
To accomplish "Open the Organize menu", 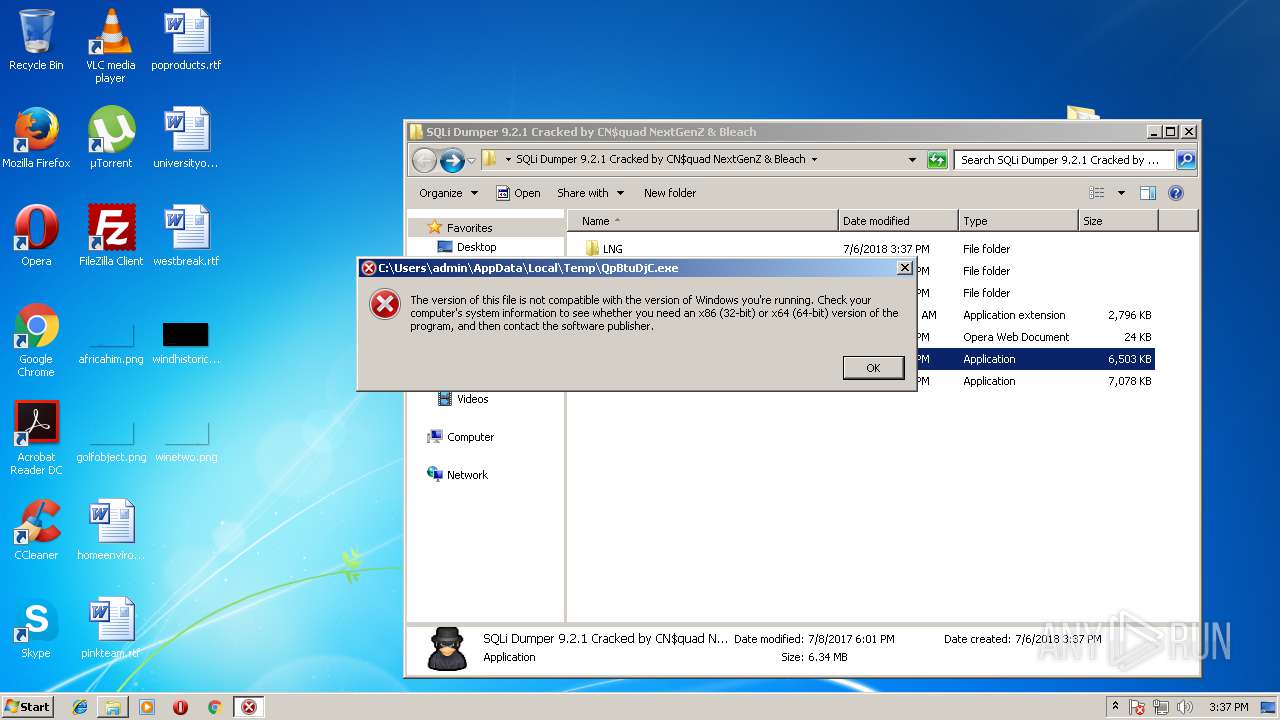I will pos(448,193).
